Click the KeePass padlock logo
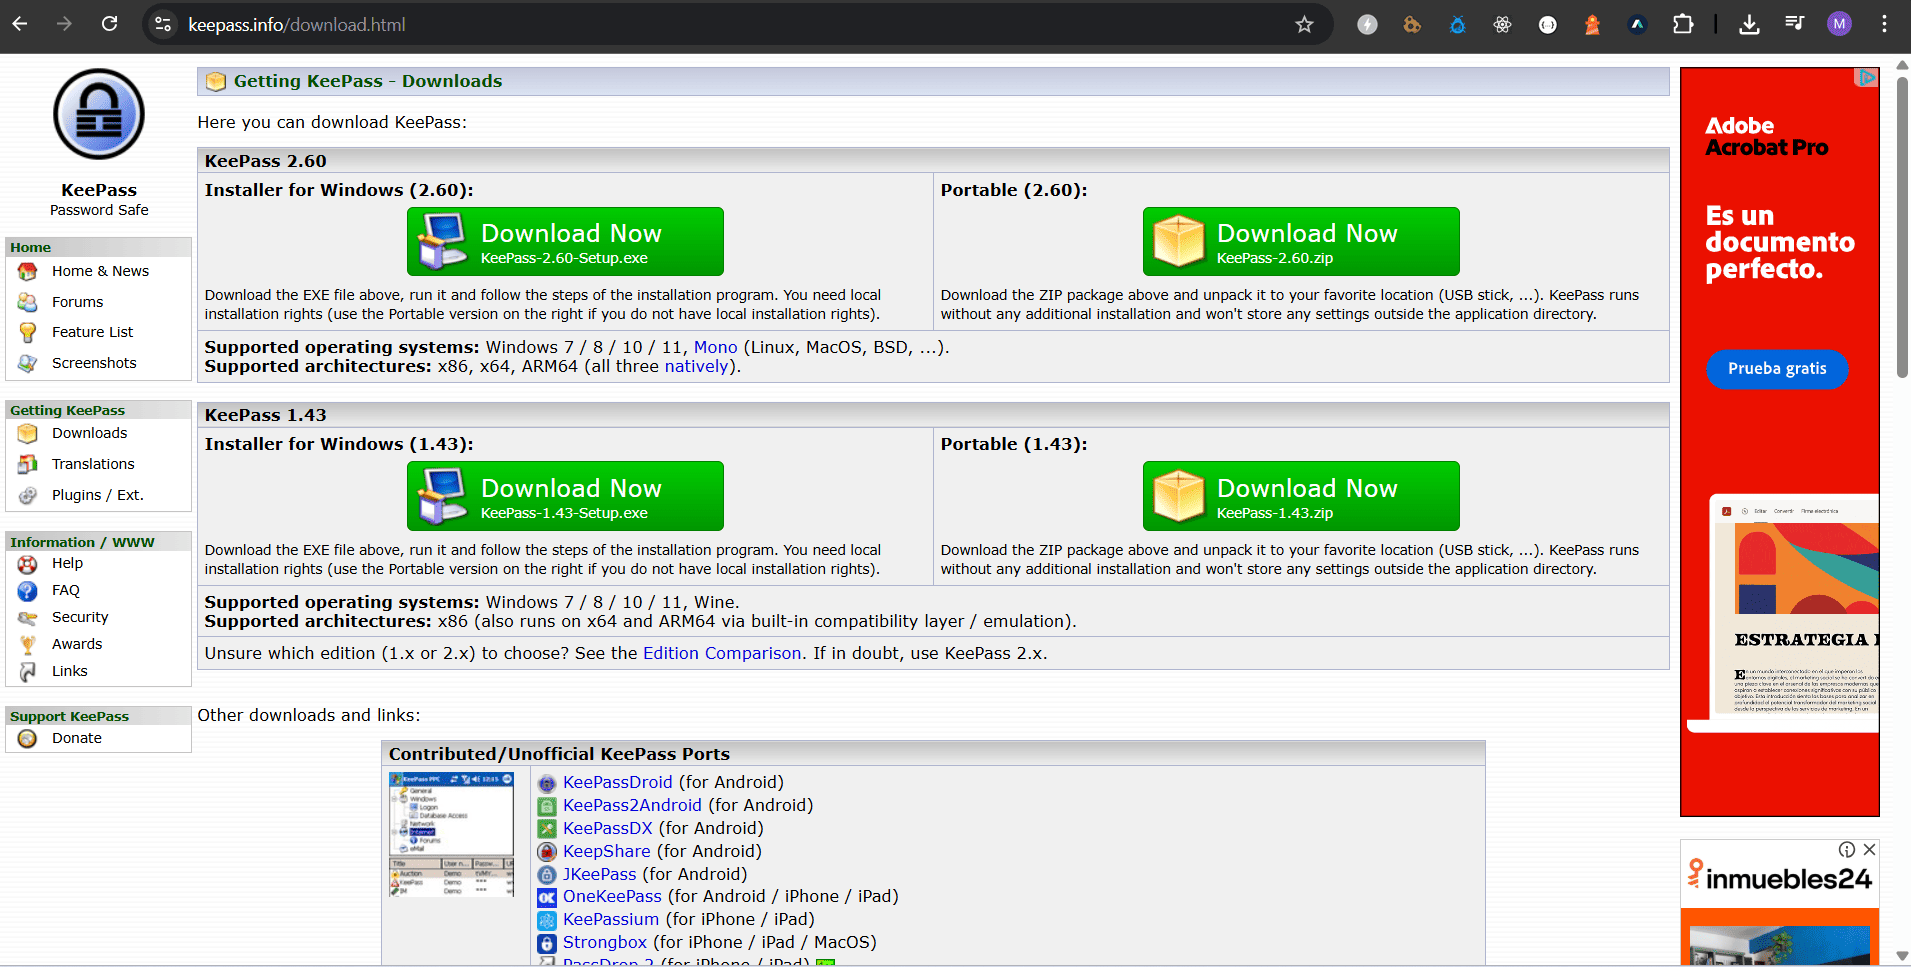Image resolution: width=1911 pixels, height=967 pixels. click(98, 113)
